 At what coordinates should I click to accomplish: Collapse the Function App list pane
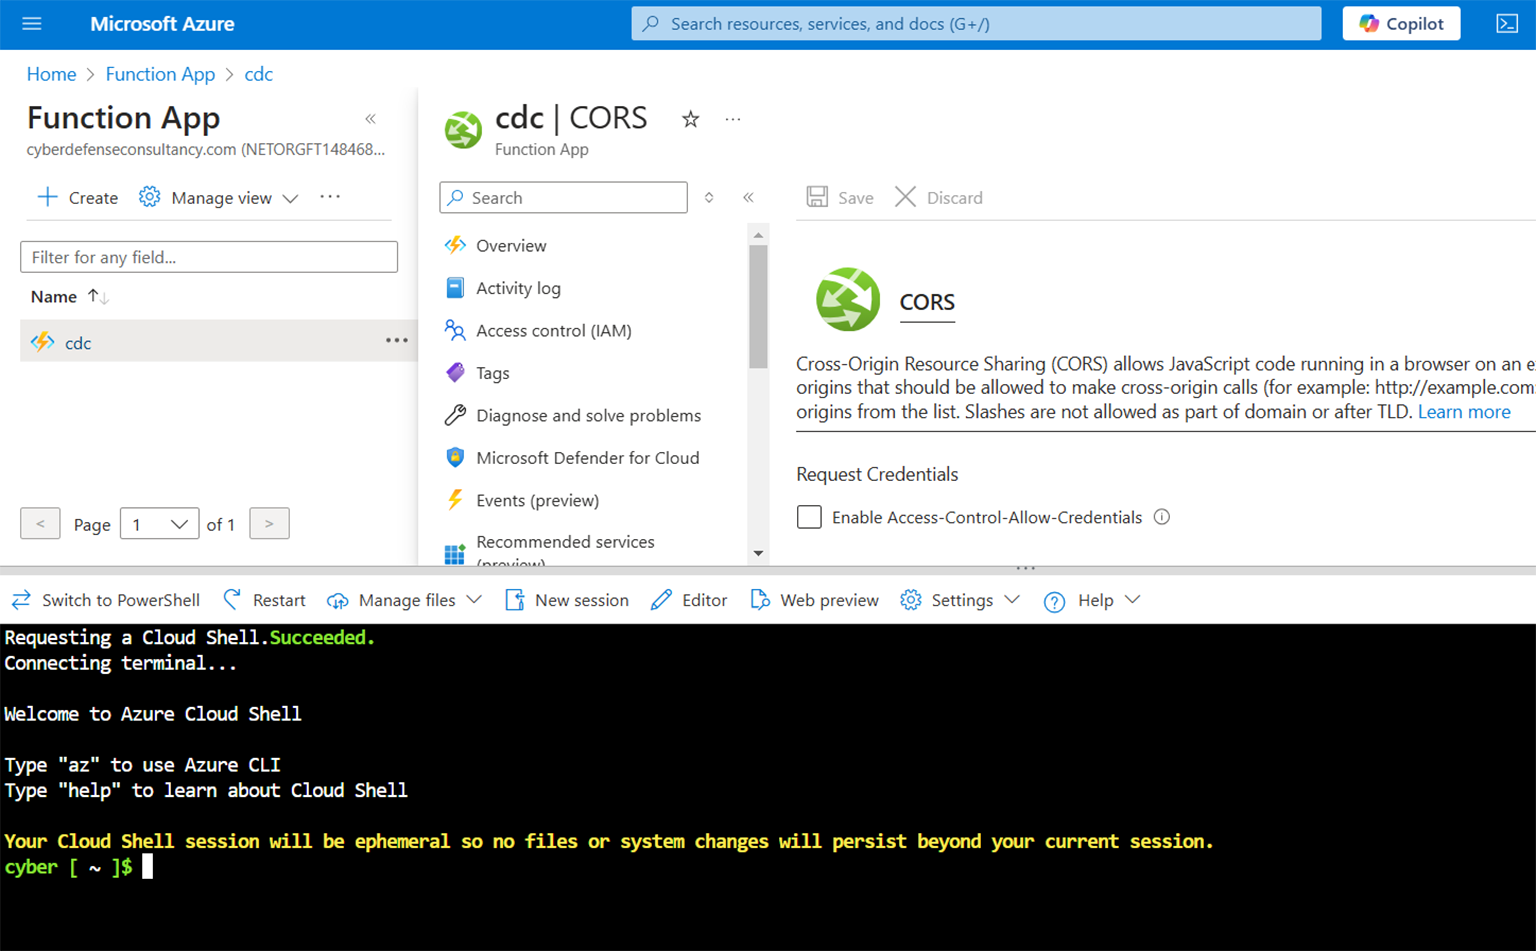(x=370, y=118)
